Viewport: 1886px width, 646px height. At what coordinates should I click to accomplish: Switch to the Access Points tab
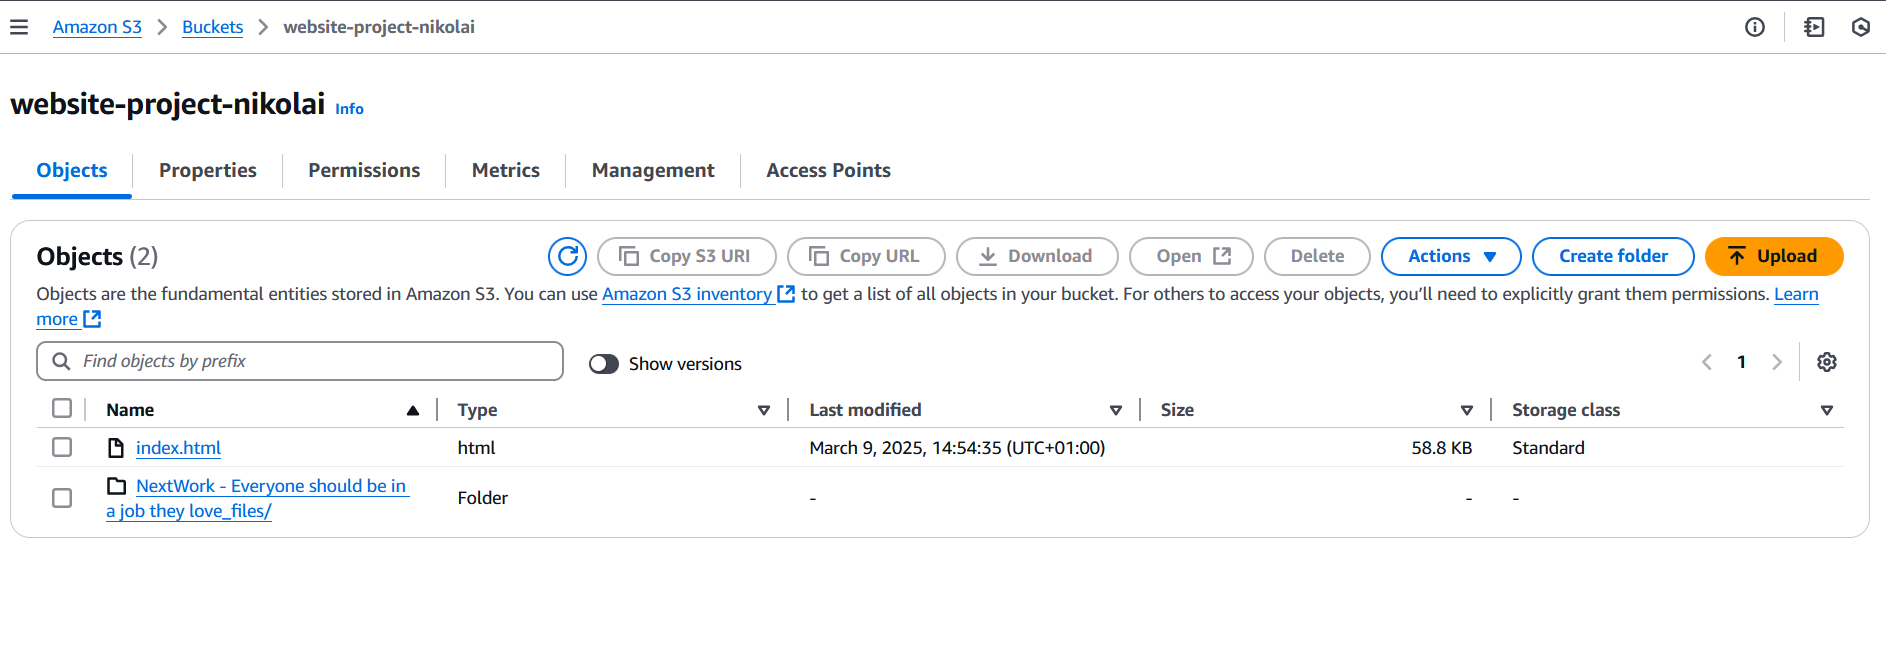[x=828, y=170]
